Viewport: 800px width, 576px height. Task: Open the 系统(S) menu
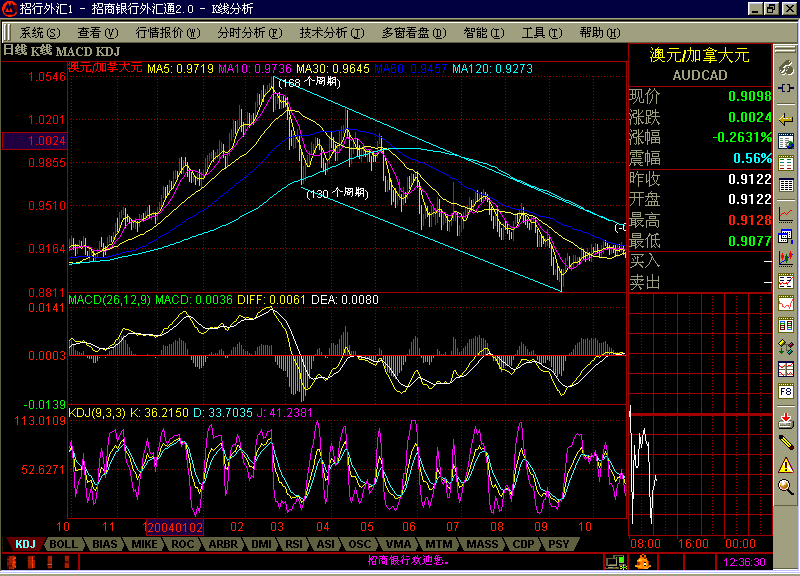tap(39, 33)
